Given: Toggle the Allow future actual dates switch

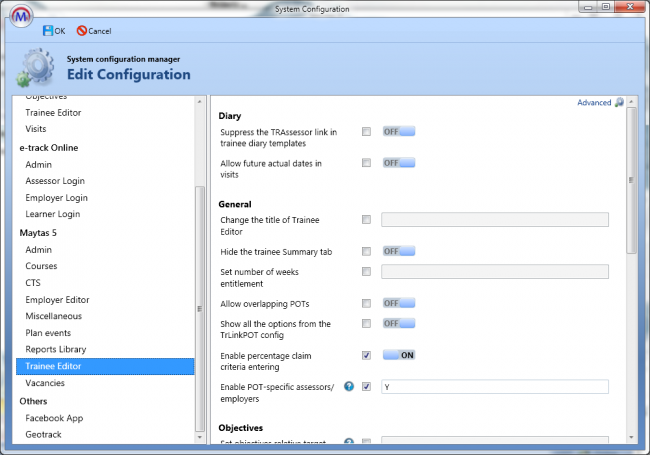Looking at the screenshot, I should tap(398, 162).
